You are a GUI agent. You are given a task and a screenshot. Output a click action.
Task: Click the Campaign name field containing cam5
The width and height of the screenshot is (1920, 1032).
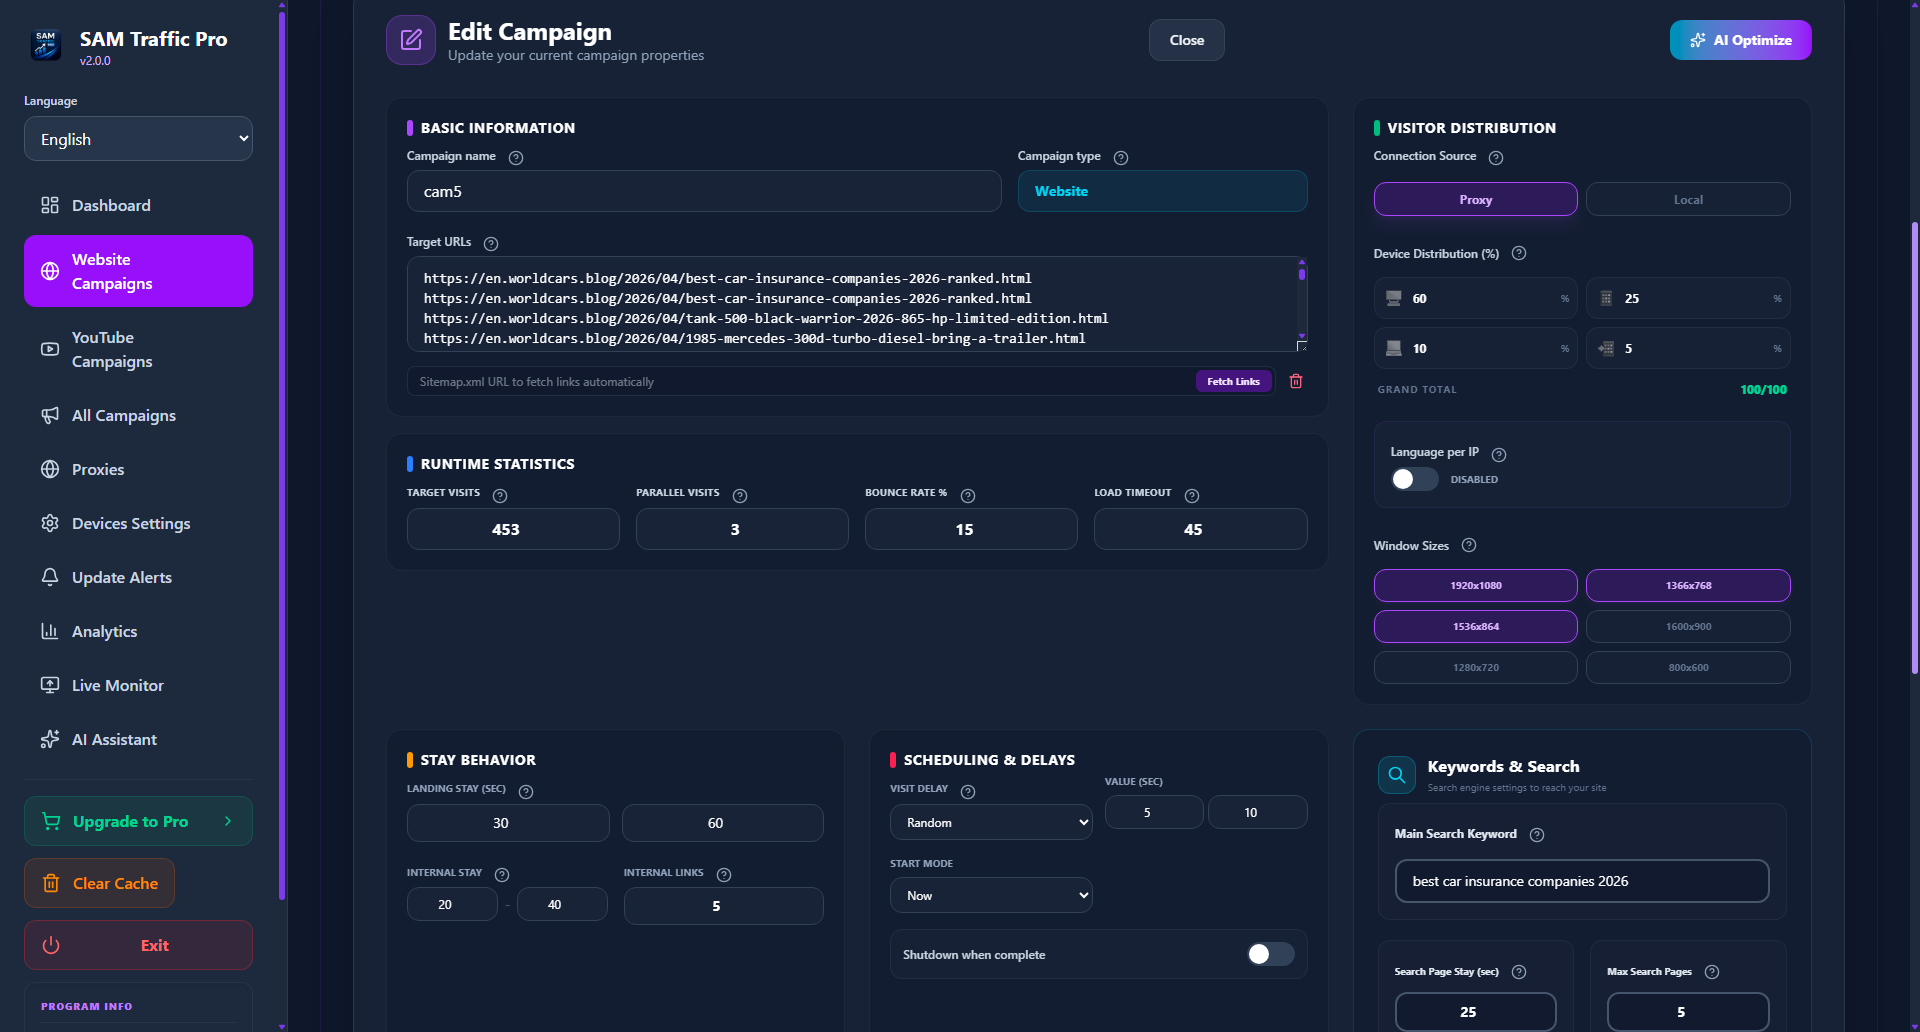[x=704, y=191]
